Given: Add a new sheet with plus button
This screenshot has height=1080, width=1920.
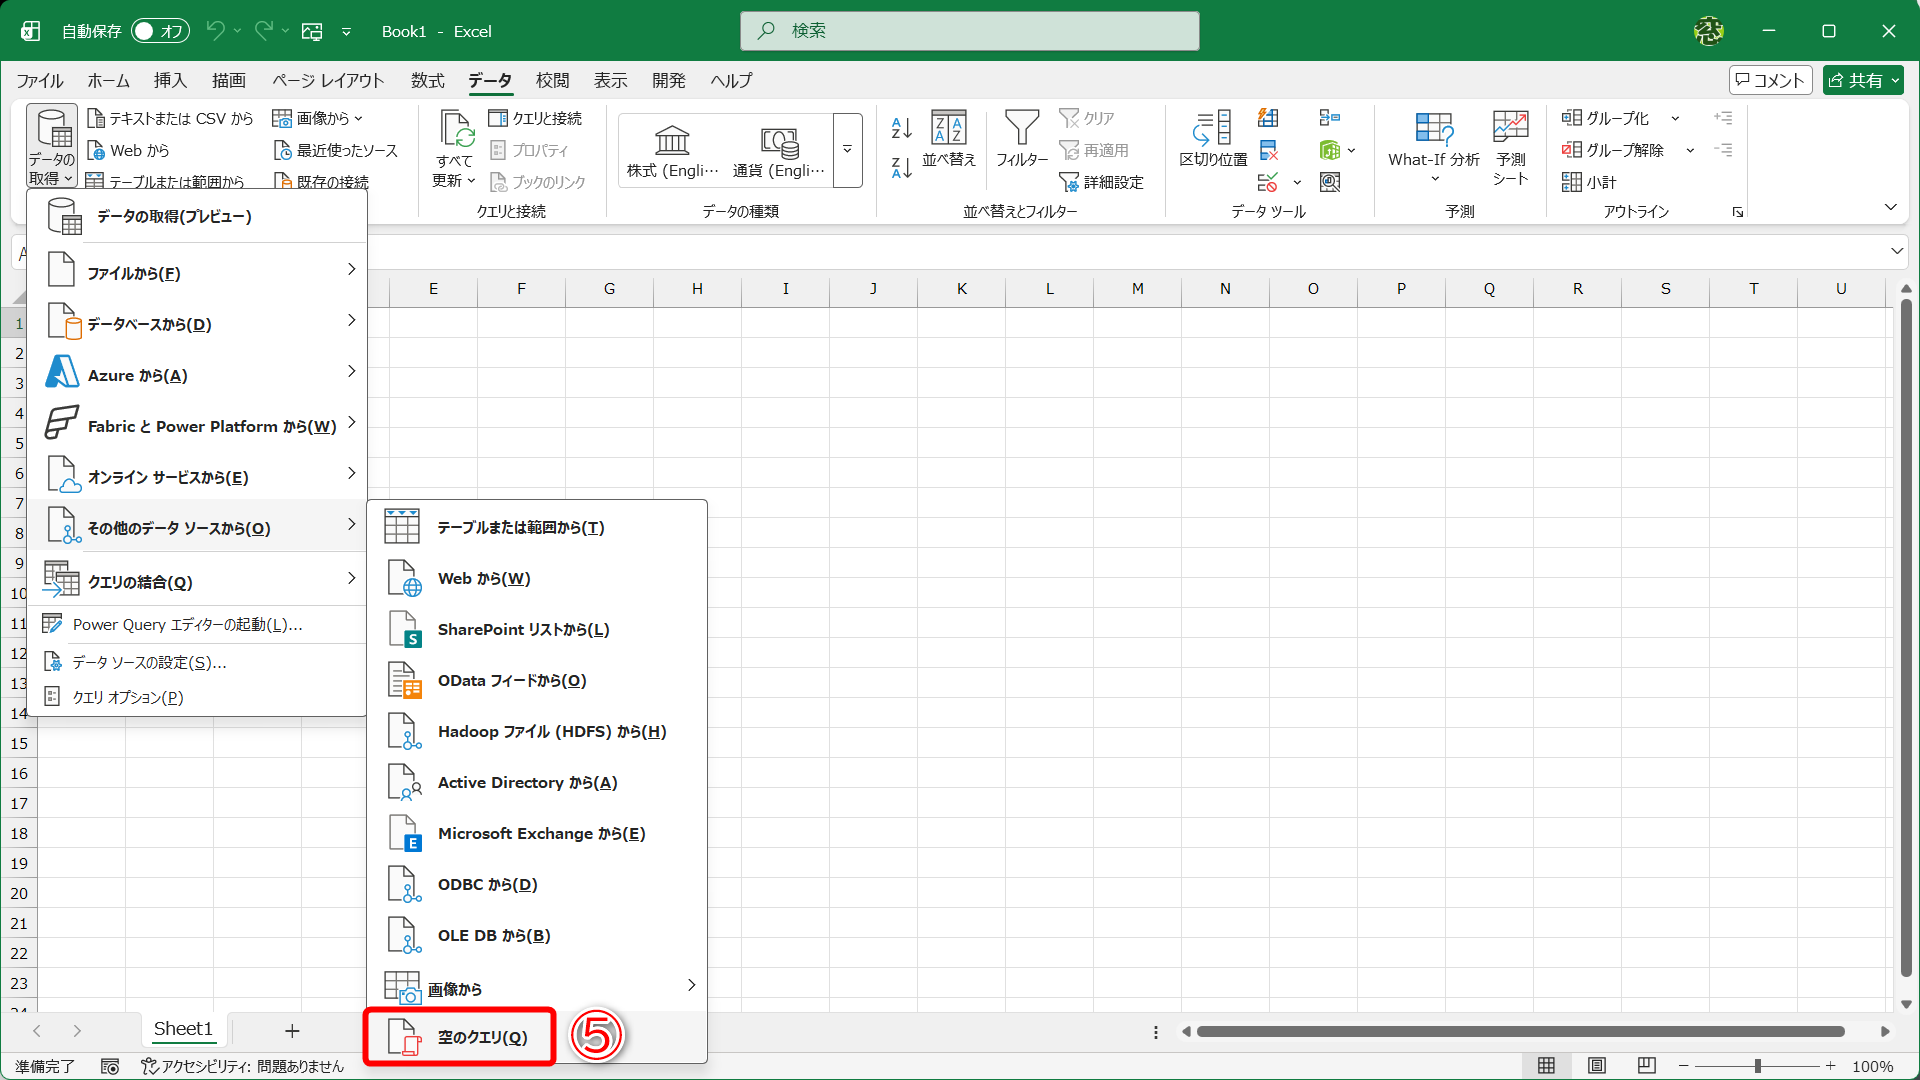Looking at the screenshot, I should click(x=292, y=1030).
